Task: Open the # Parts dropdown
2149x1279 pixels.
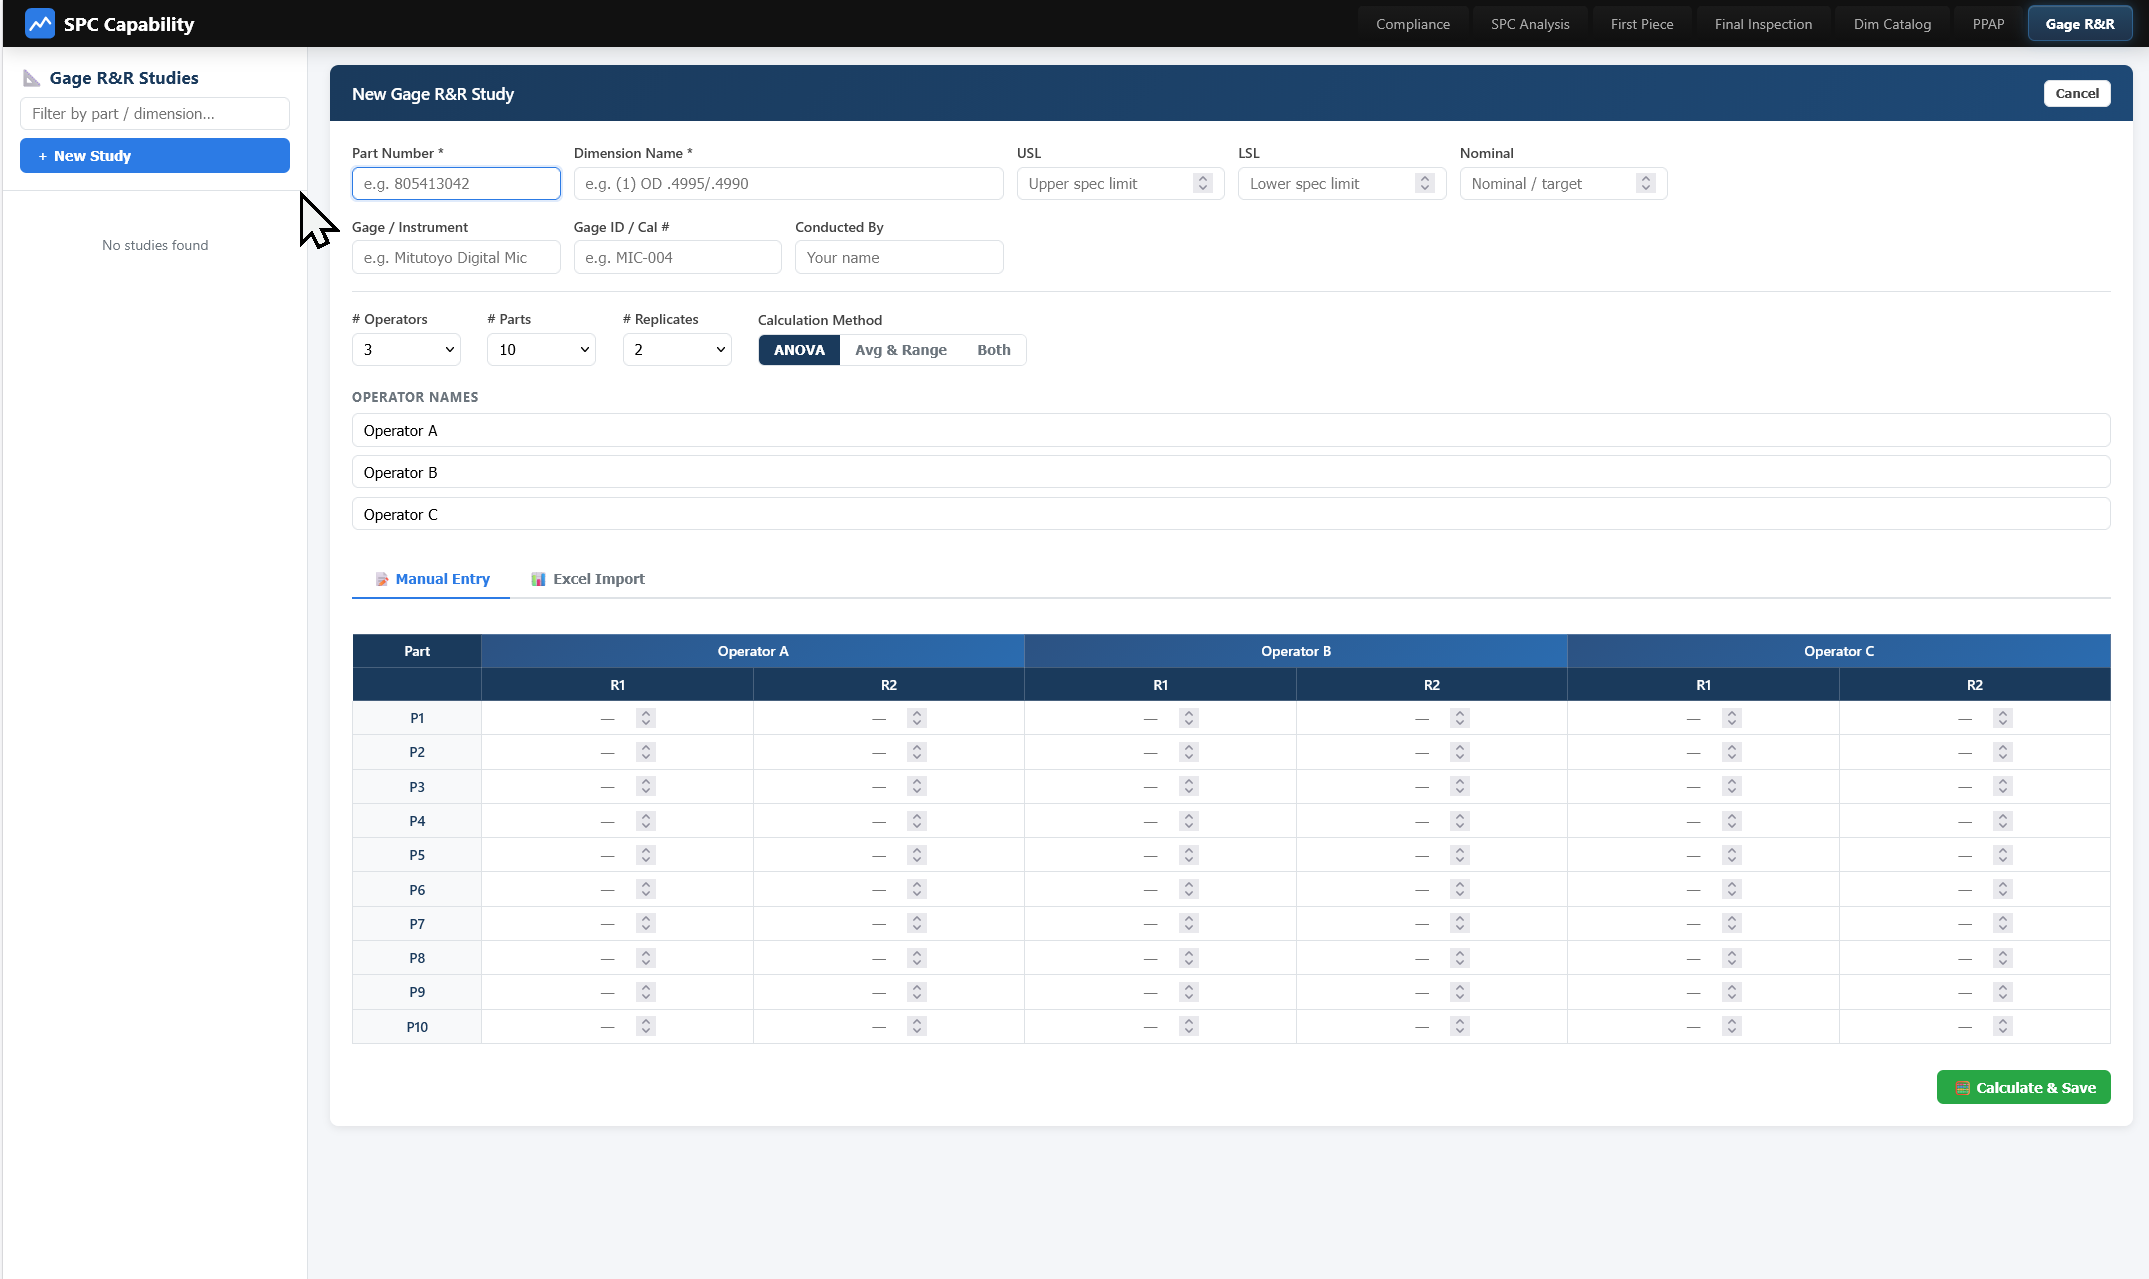Action: click(542, 349)
